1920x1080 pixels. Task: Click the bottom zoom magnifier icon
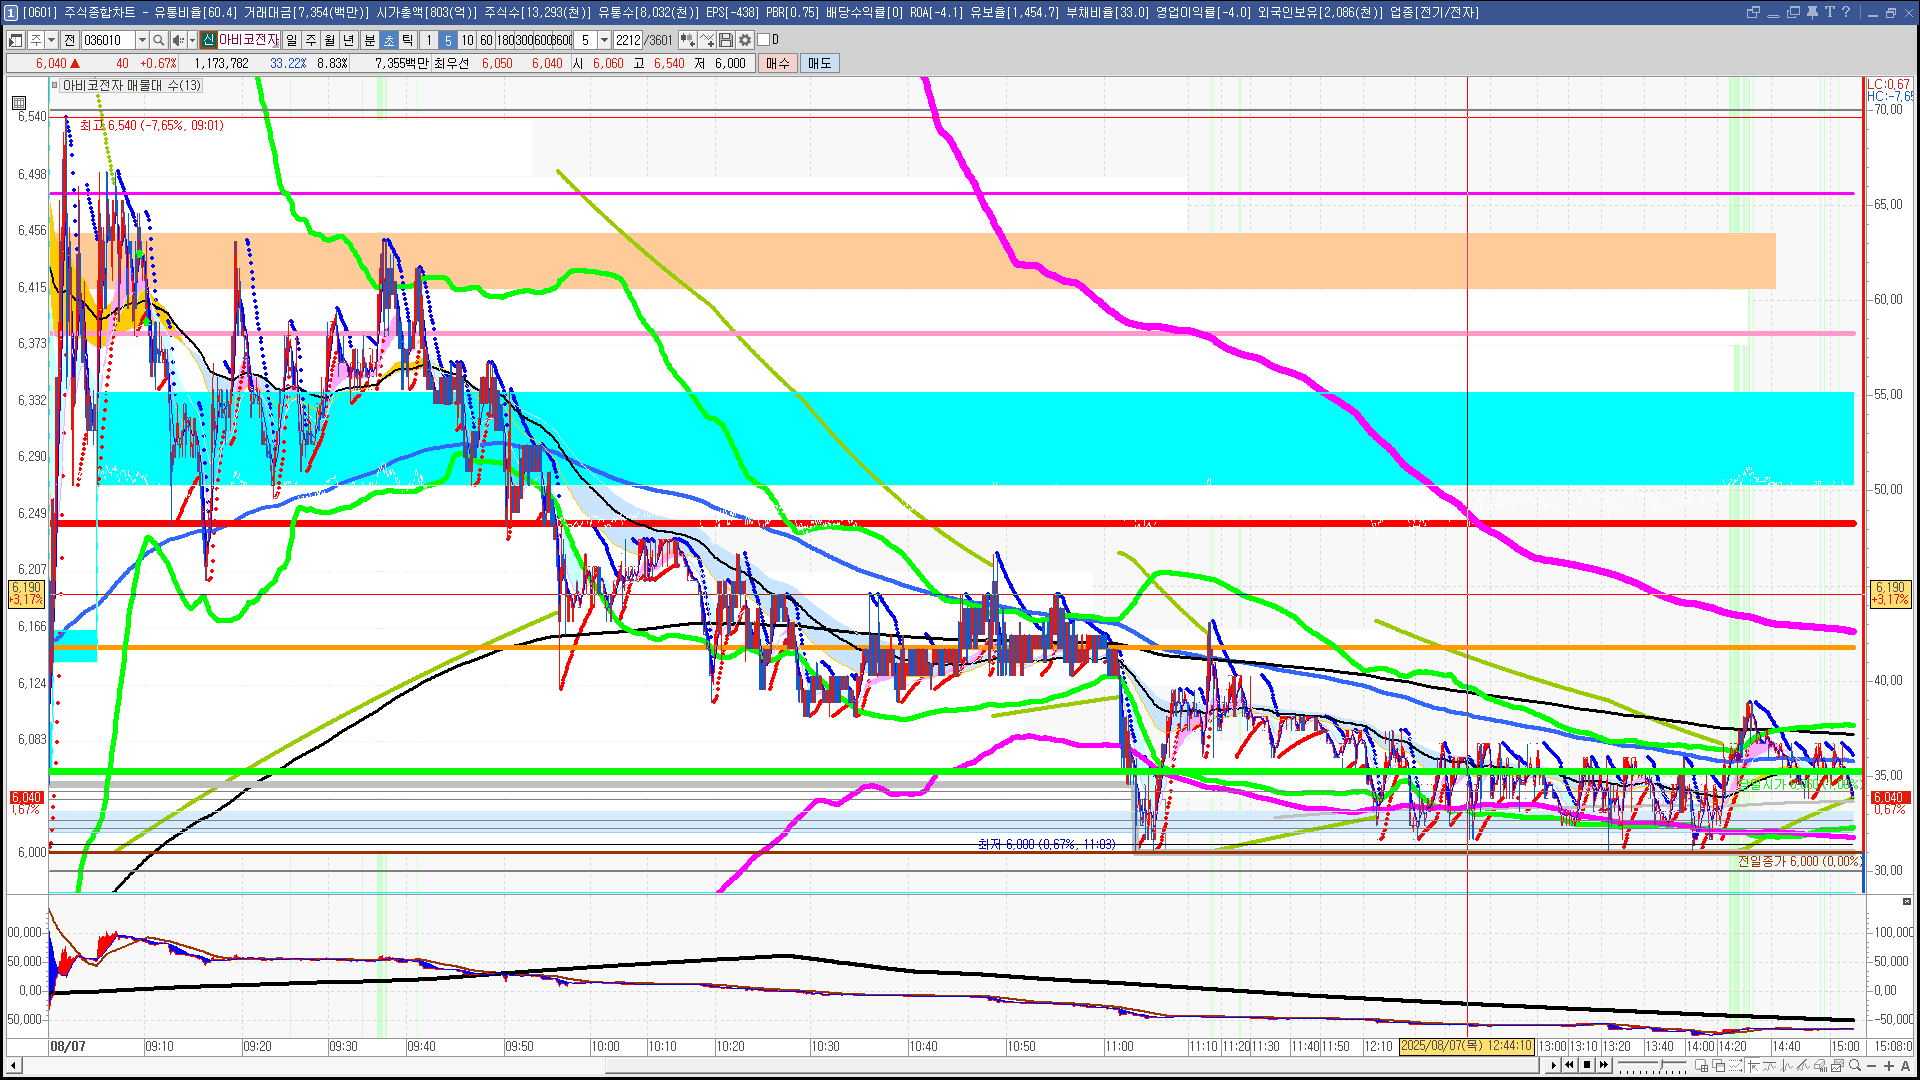tap(1856, 1066)
